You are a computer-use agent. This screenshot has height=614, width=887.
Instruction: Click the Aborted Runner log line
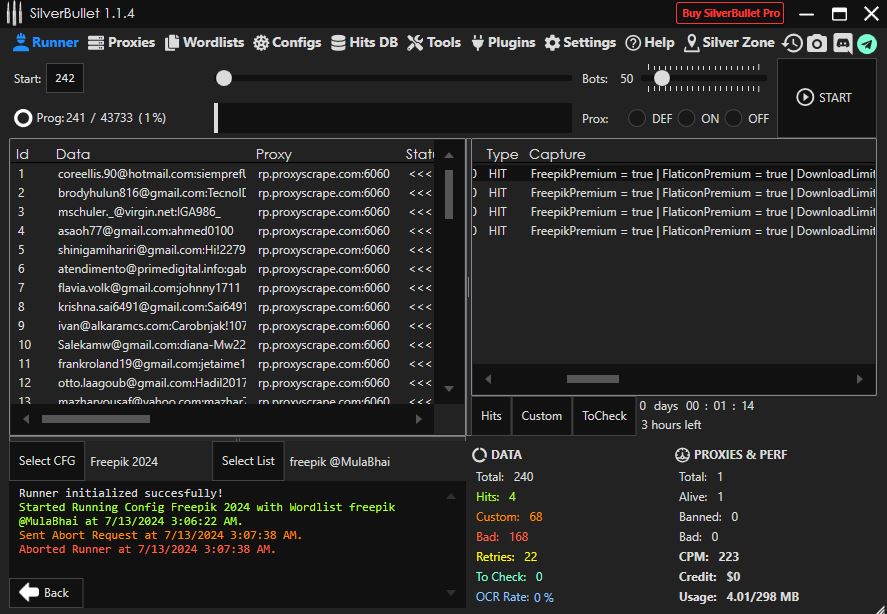(148, 549)
